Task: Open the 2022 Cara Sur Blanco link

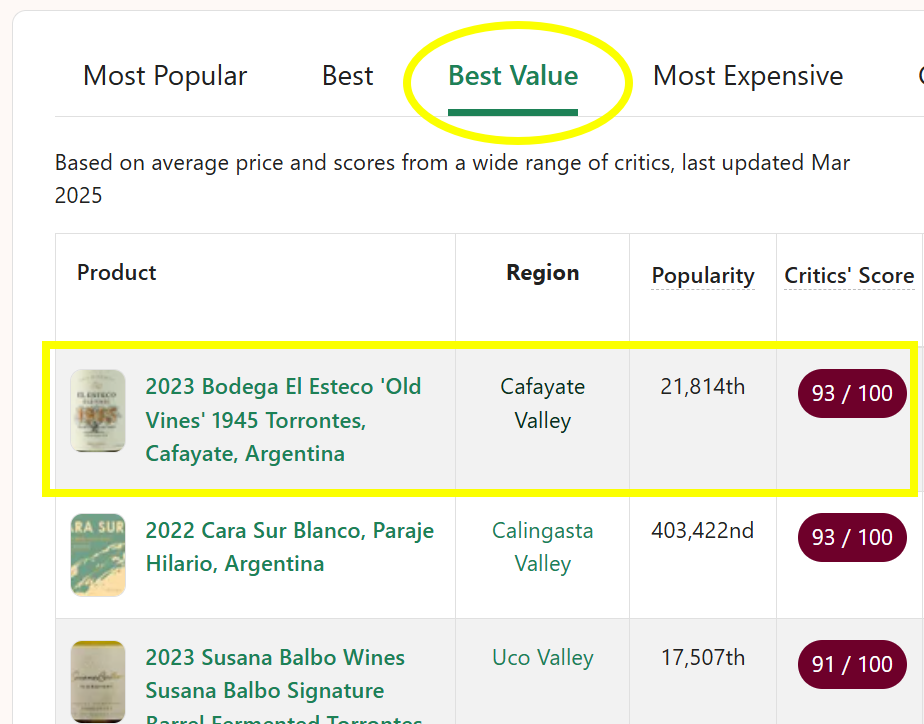Action: pos(290,547)
